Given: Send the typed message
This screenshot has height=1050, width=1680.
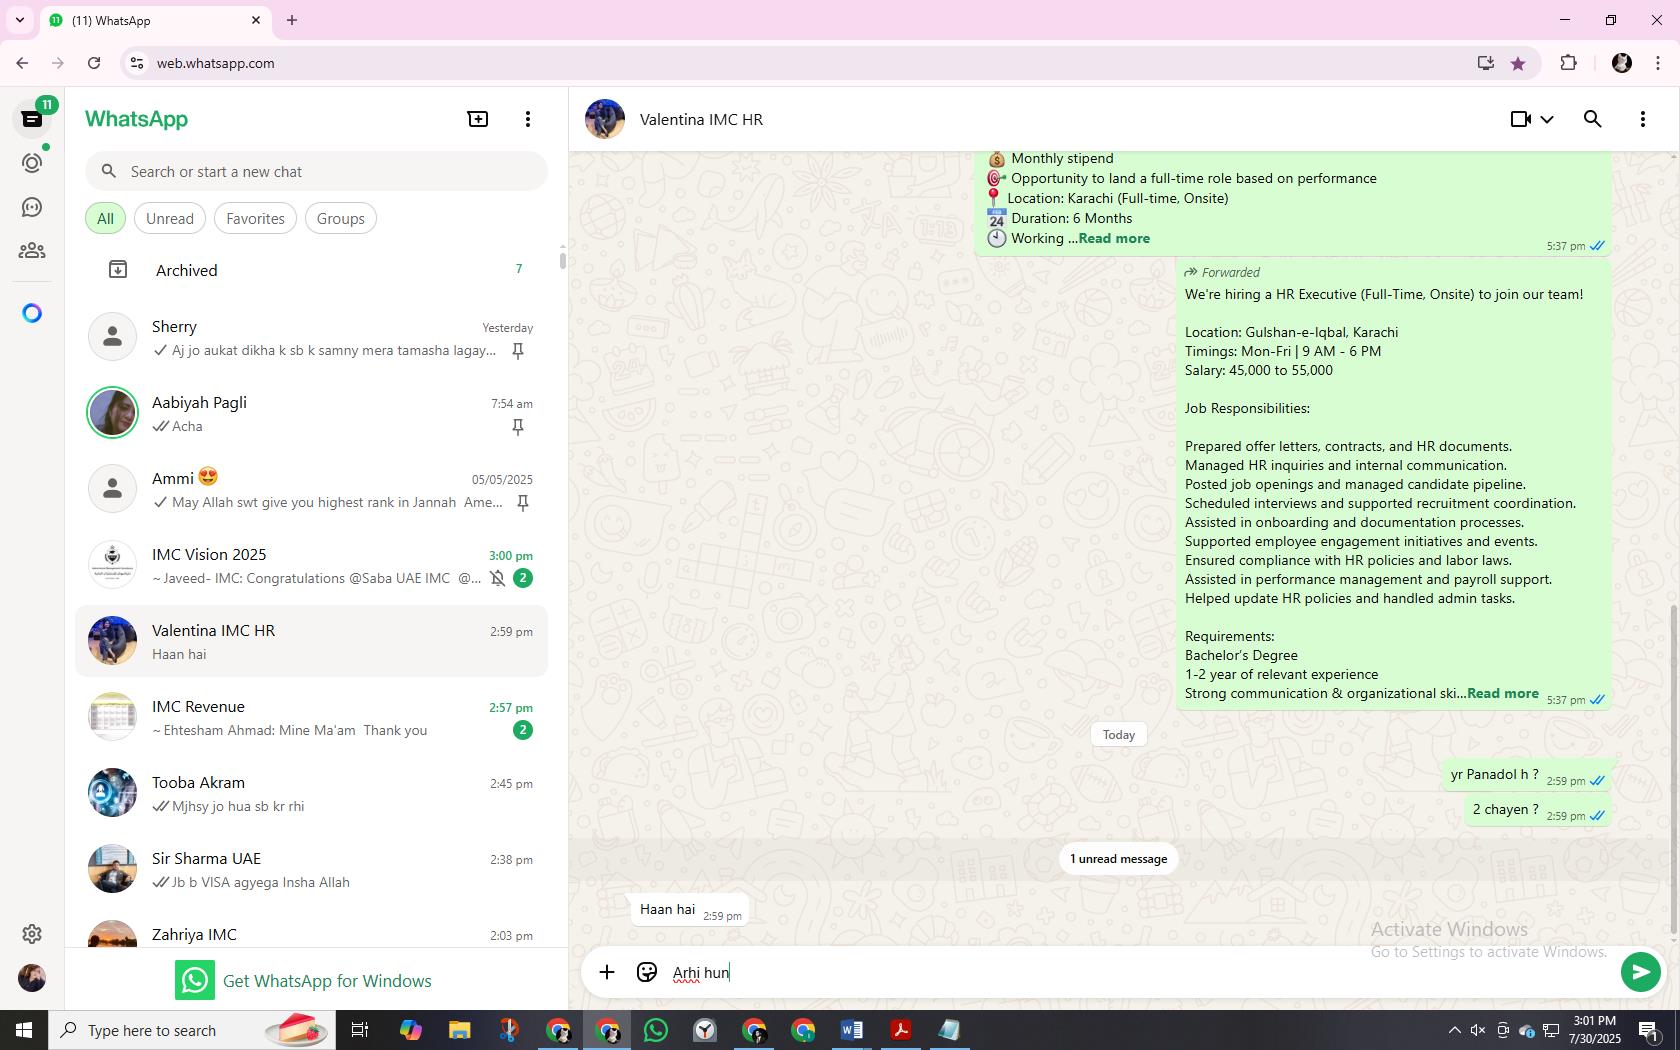Looking at the screenshot, I should pyautogui.click(x=1640, y=972).
